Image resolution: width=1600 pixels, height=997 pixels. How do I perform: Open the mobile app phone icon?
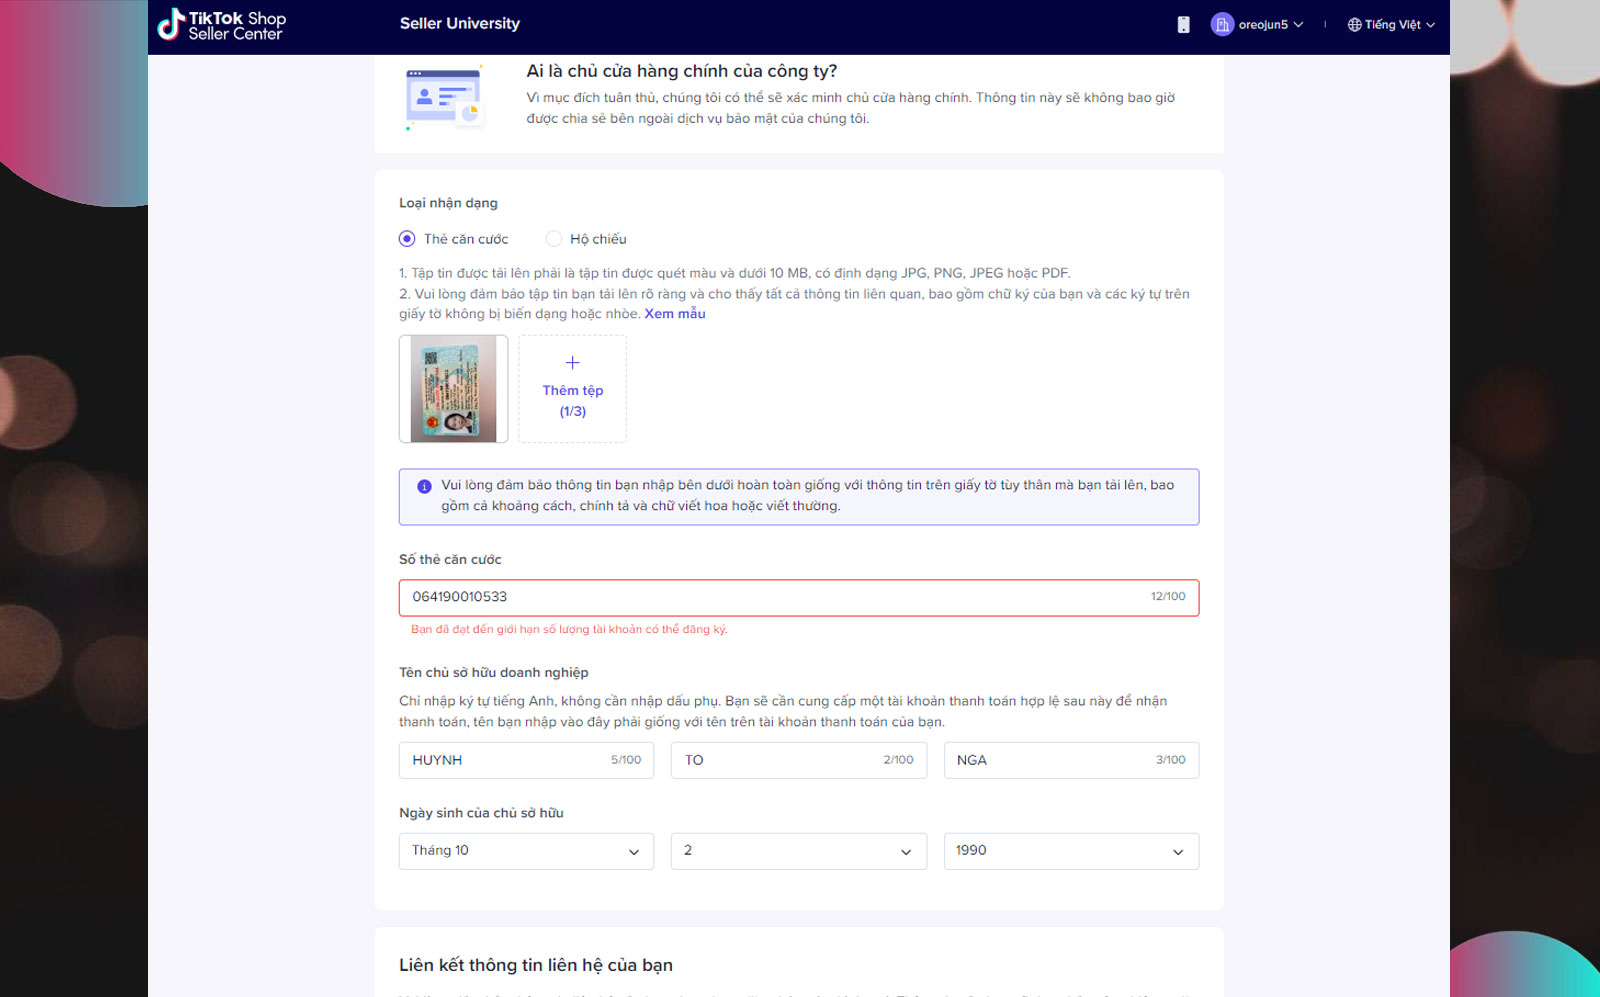[x=1183, y=25]
